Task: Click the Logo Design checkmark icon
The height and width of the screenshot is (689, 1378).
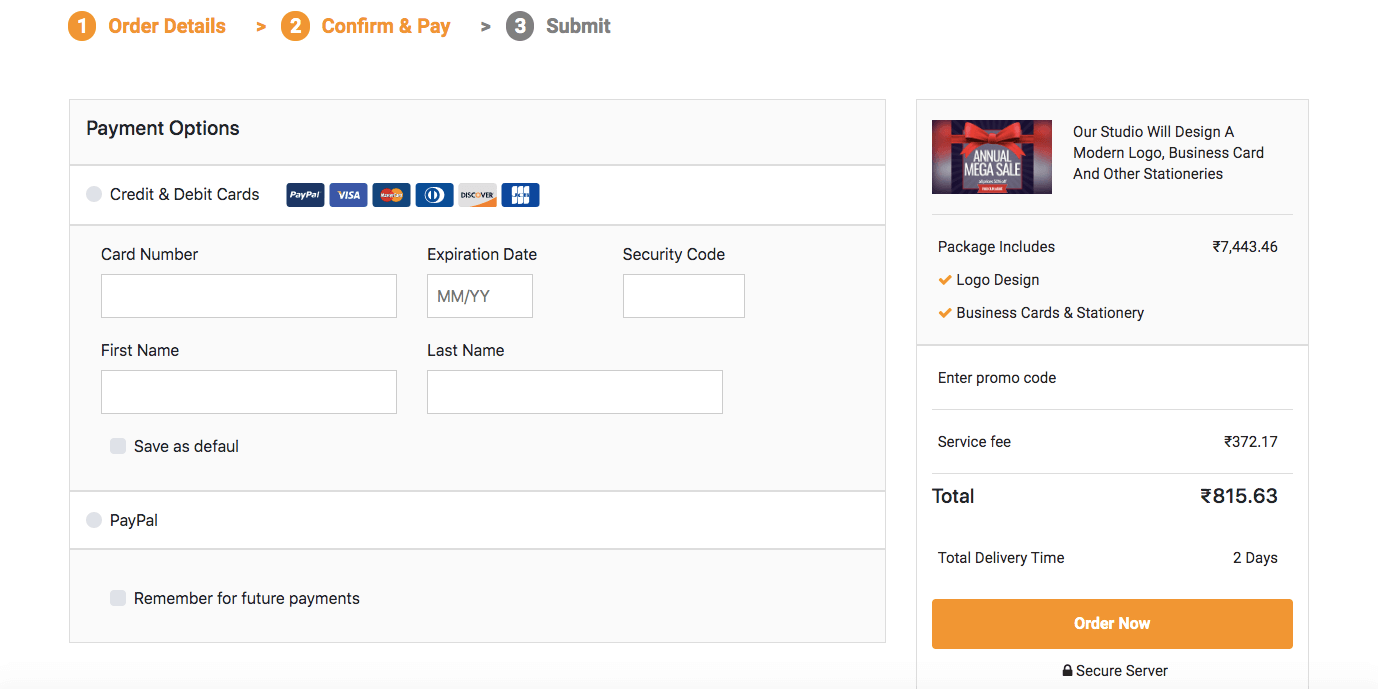Action: click(x=945, y=280)
